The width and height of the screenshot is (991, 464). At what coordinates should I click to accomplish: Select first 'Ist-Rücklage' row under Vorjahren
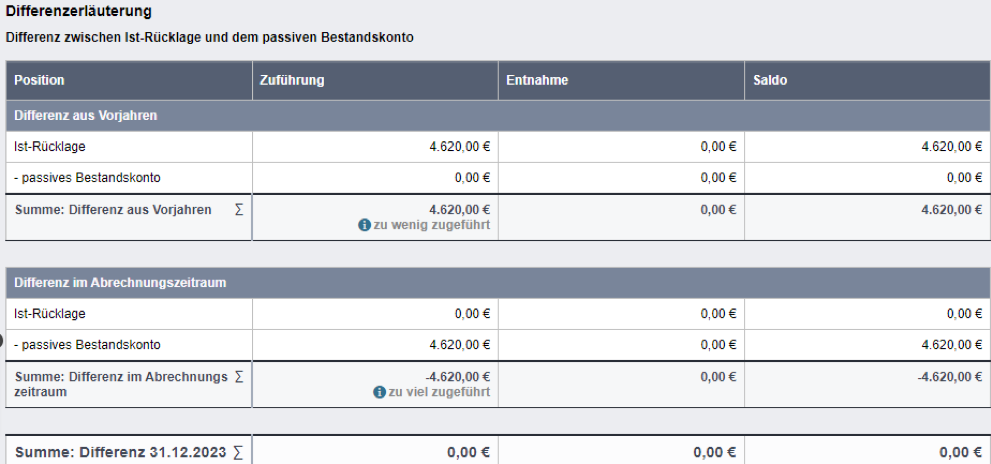point(498,147)
